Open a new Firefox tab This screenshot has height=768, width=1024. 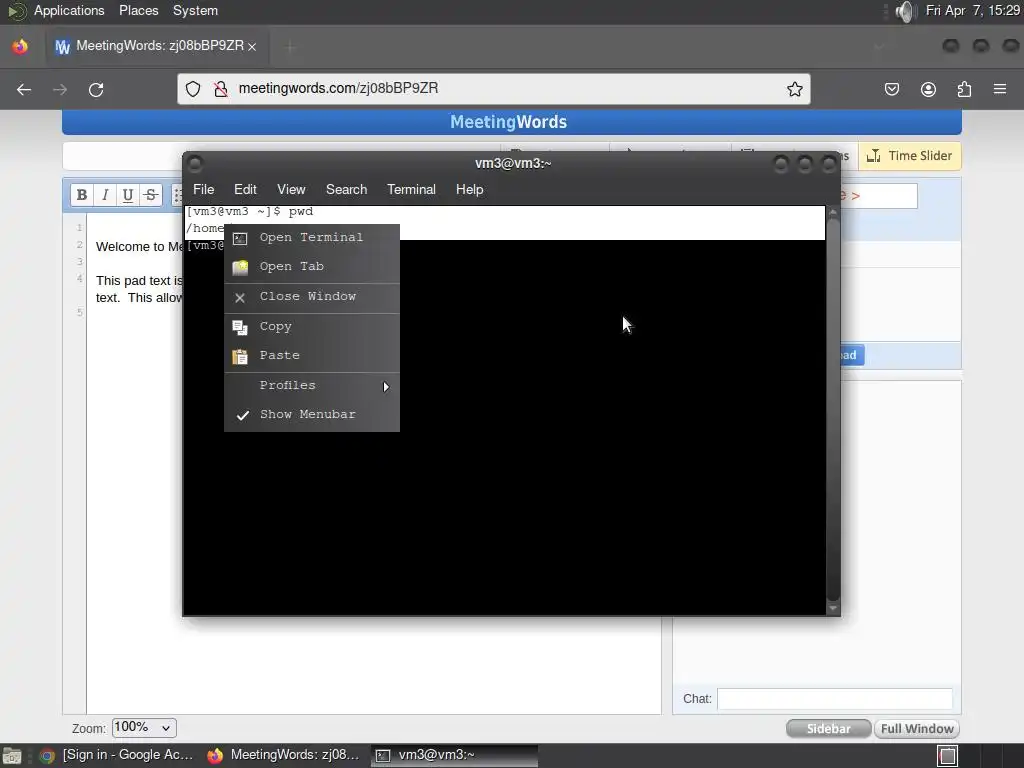[290, 47]
